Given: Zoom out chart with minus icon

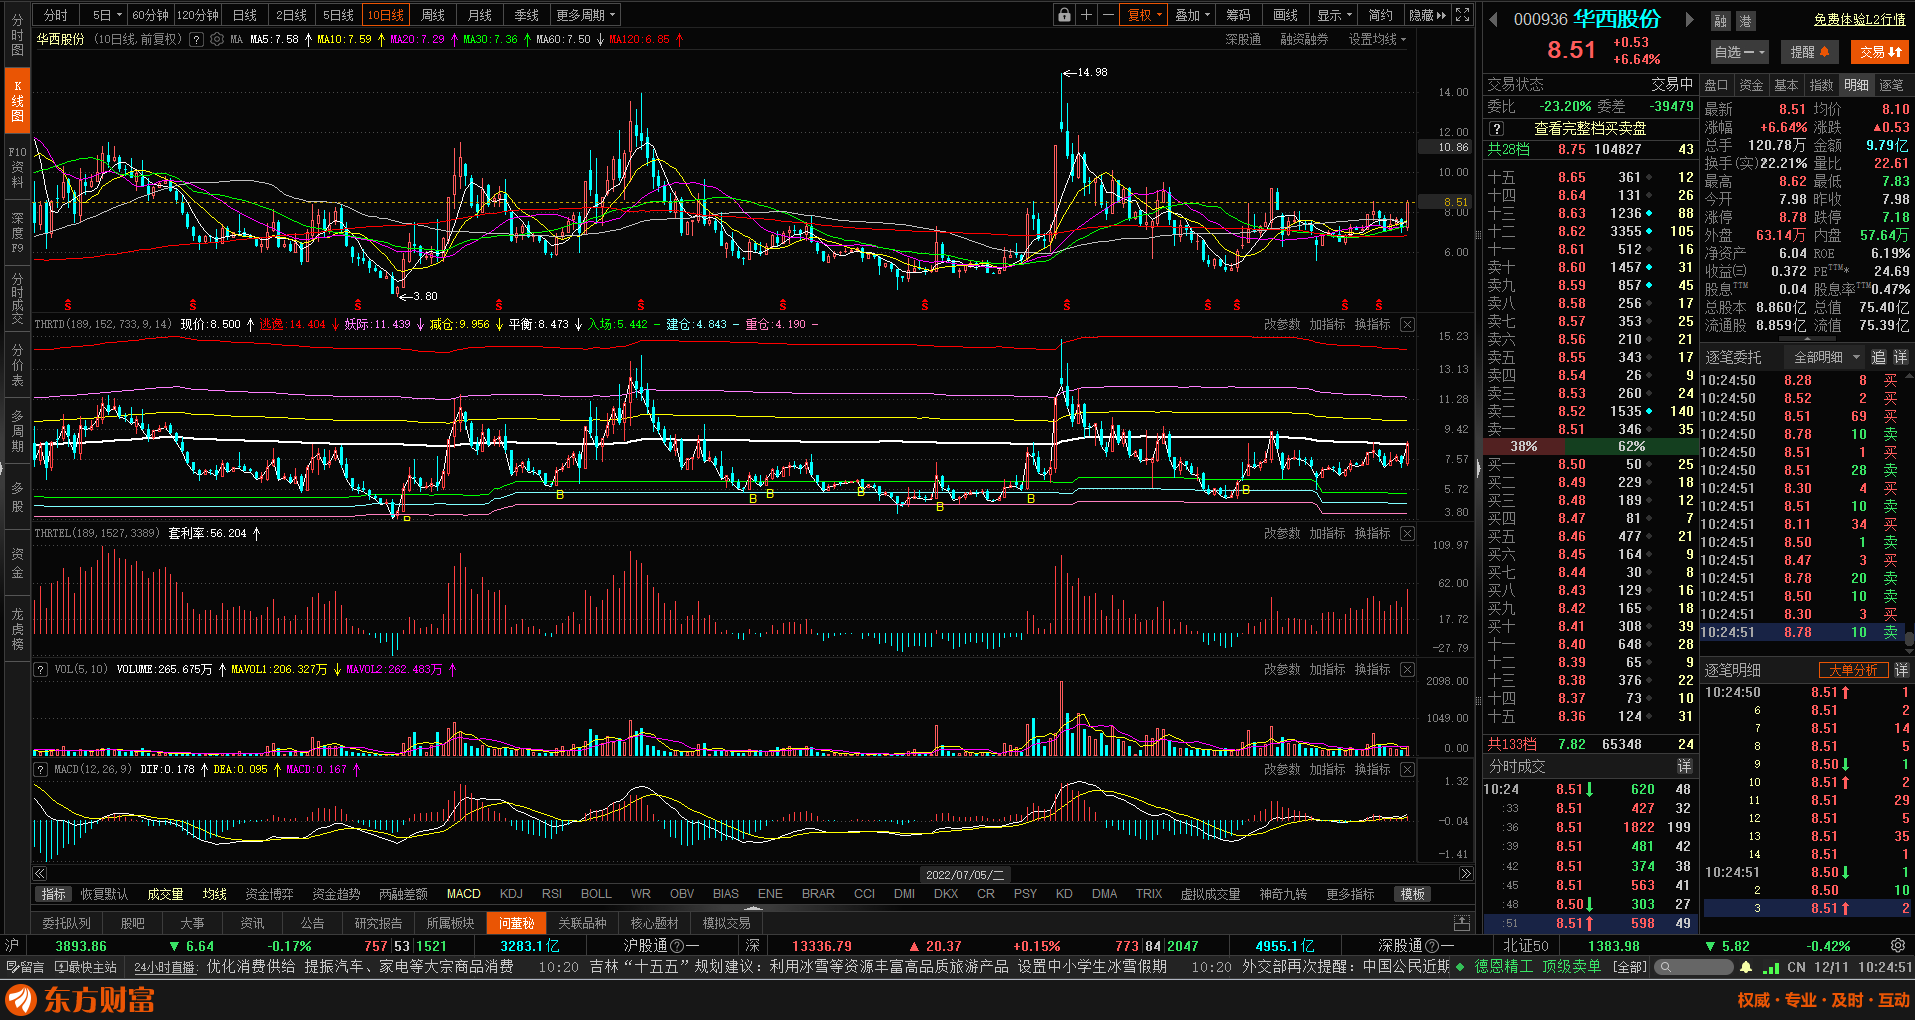Looking at the screenshot, I should [1108, 15].
